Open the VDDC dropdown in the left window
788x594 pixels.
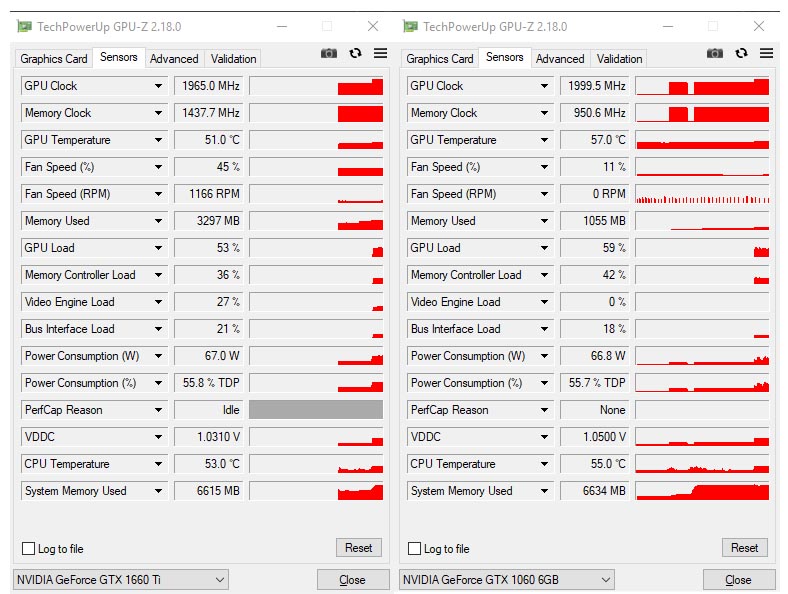158,437
